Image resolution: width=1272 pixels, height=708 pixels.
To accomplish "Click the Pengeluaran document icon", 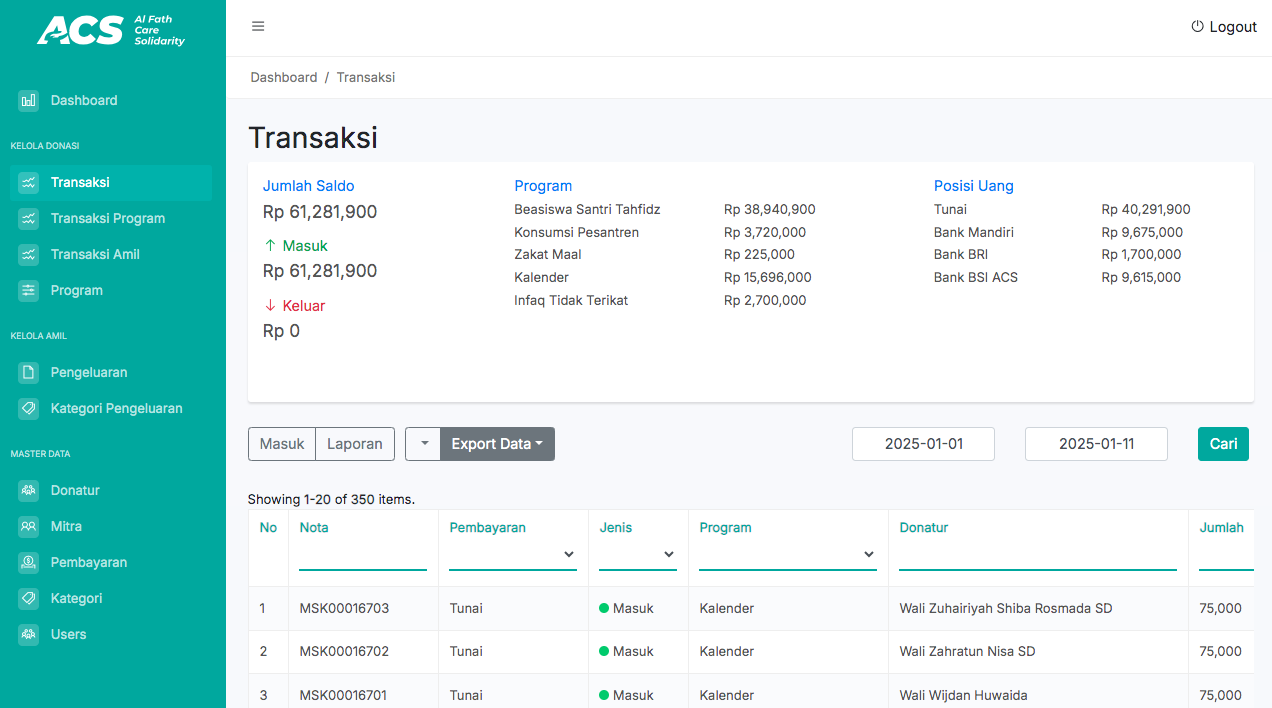I will 29,372.
